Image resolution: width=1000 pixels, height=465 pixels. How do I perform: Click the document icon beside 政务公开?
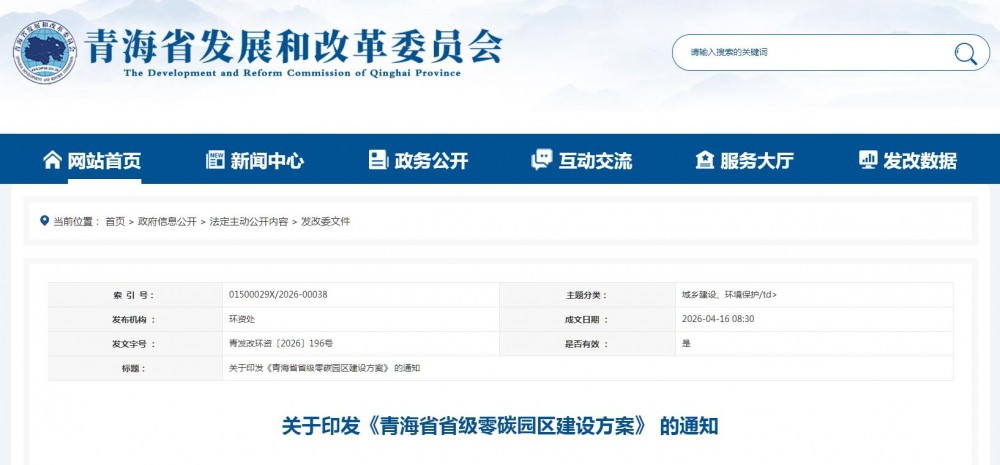[x=378, y=160]
